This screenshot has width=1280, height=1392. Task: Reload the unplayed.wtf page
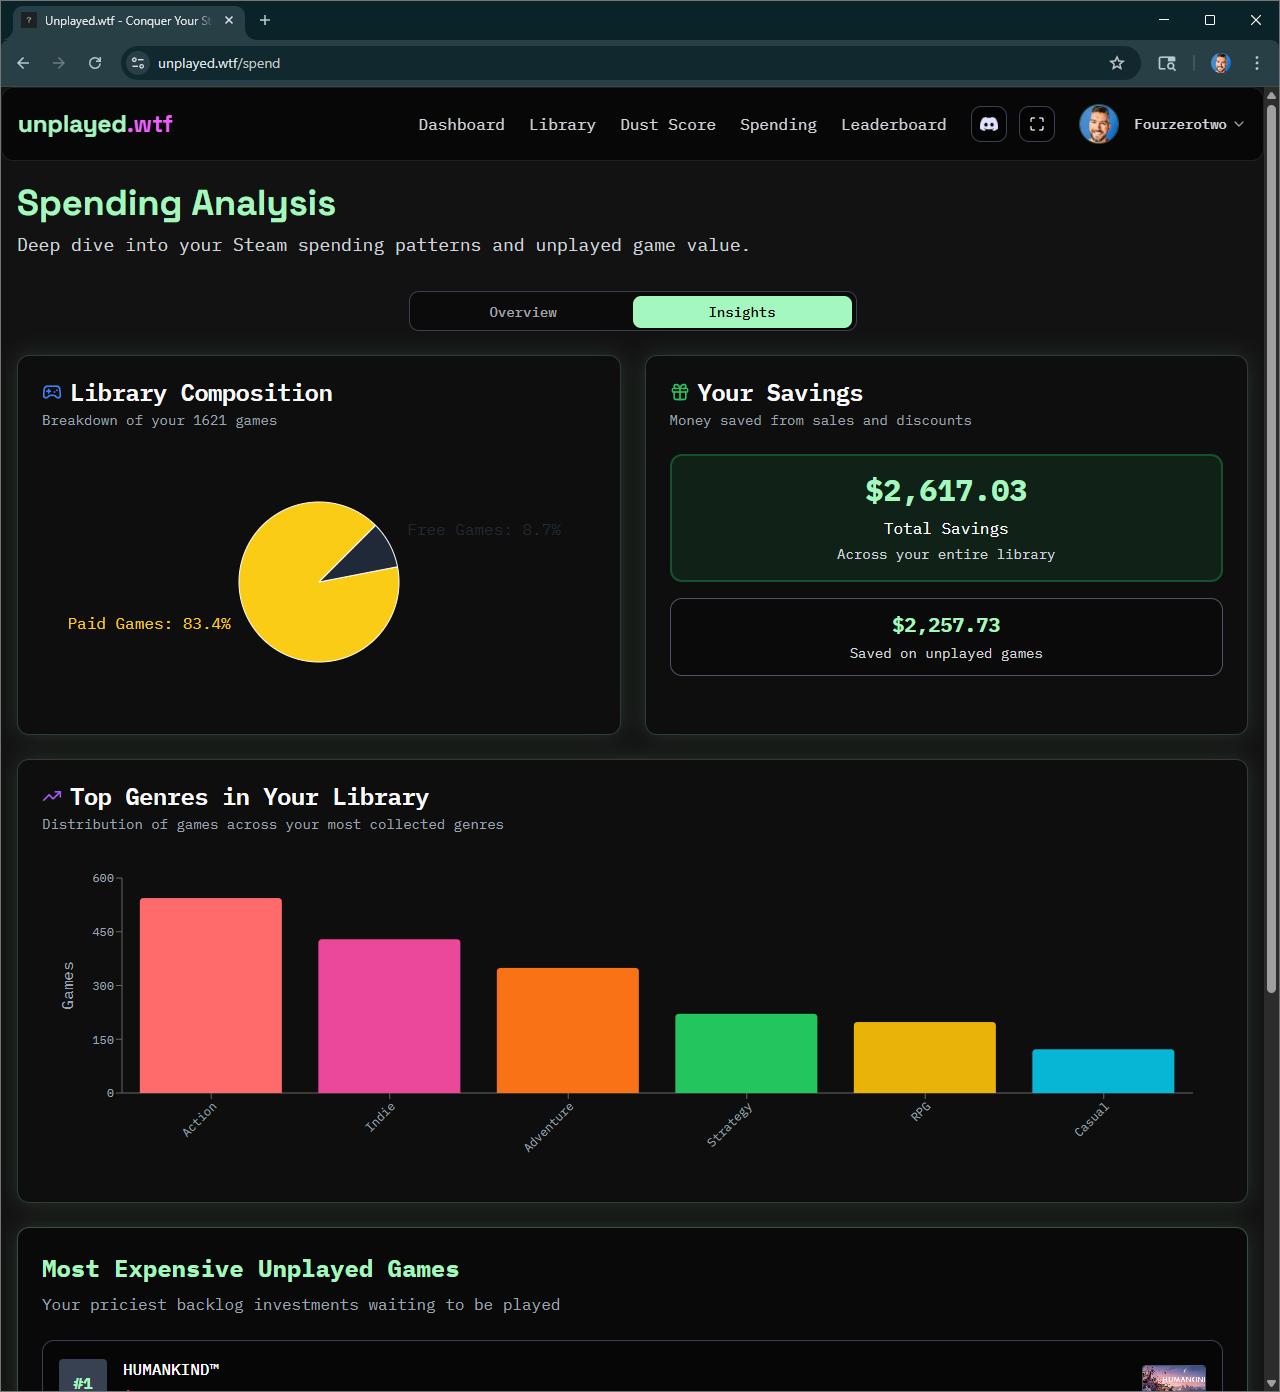tap(95, 63)
